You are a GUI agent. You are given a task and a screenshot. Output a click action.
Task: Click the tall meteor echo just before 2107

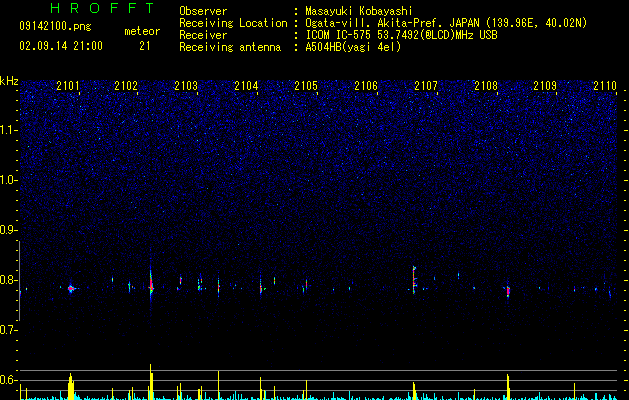tap(414, 280)
